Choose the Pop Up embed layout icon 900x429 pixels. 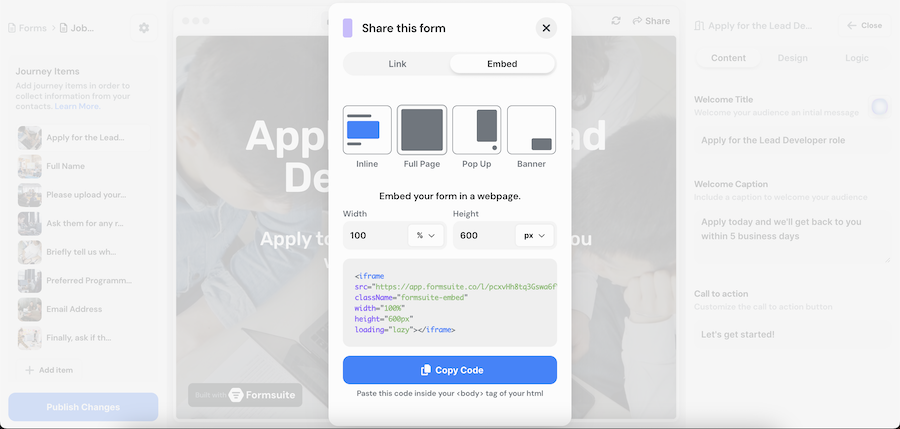pyautogui.click(x=477, y=130)
